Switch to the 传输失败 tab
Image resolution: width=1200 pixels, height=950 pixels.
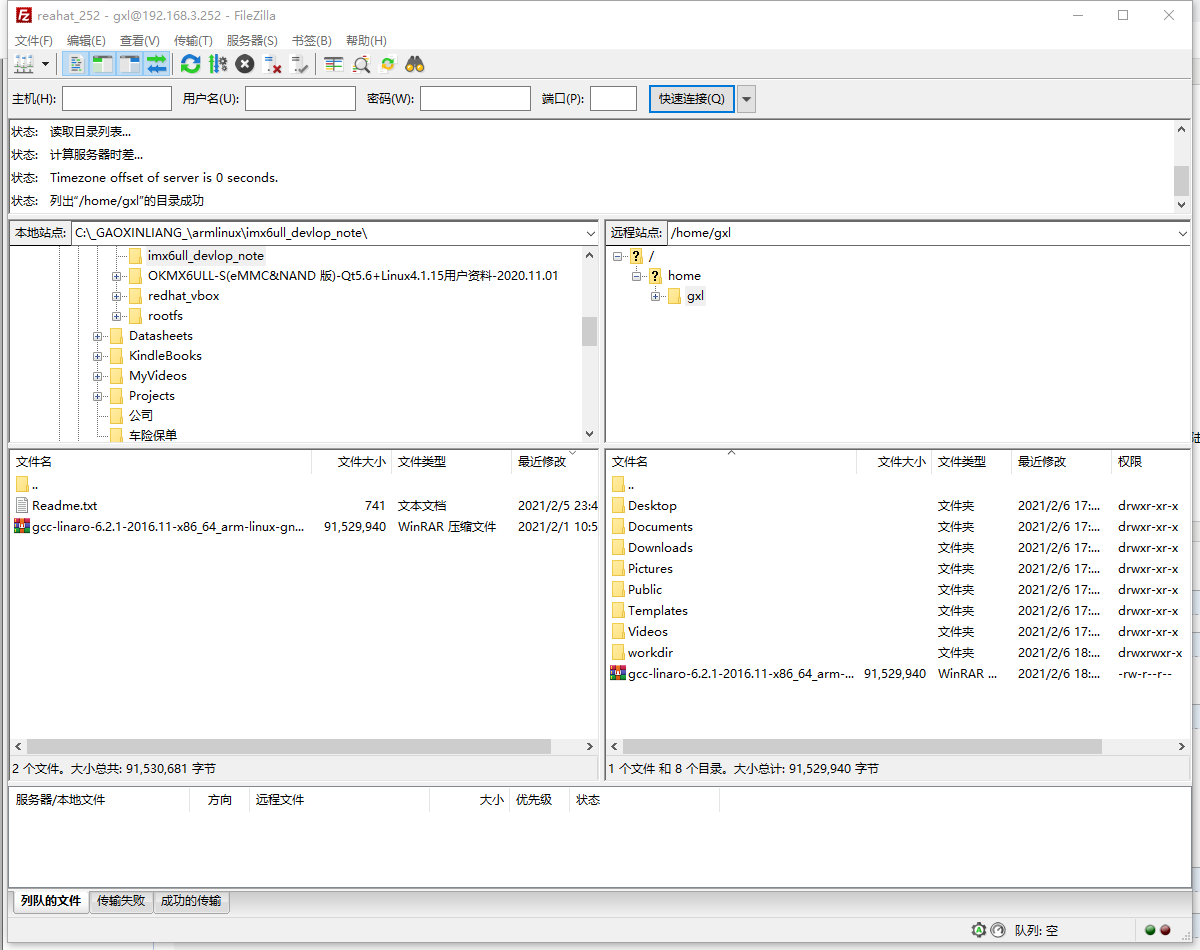pos(121,901)
